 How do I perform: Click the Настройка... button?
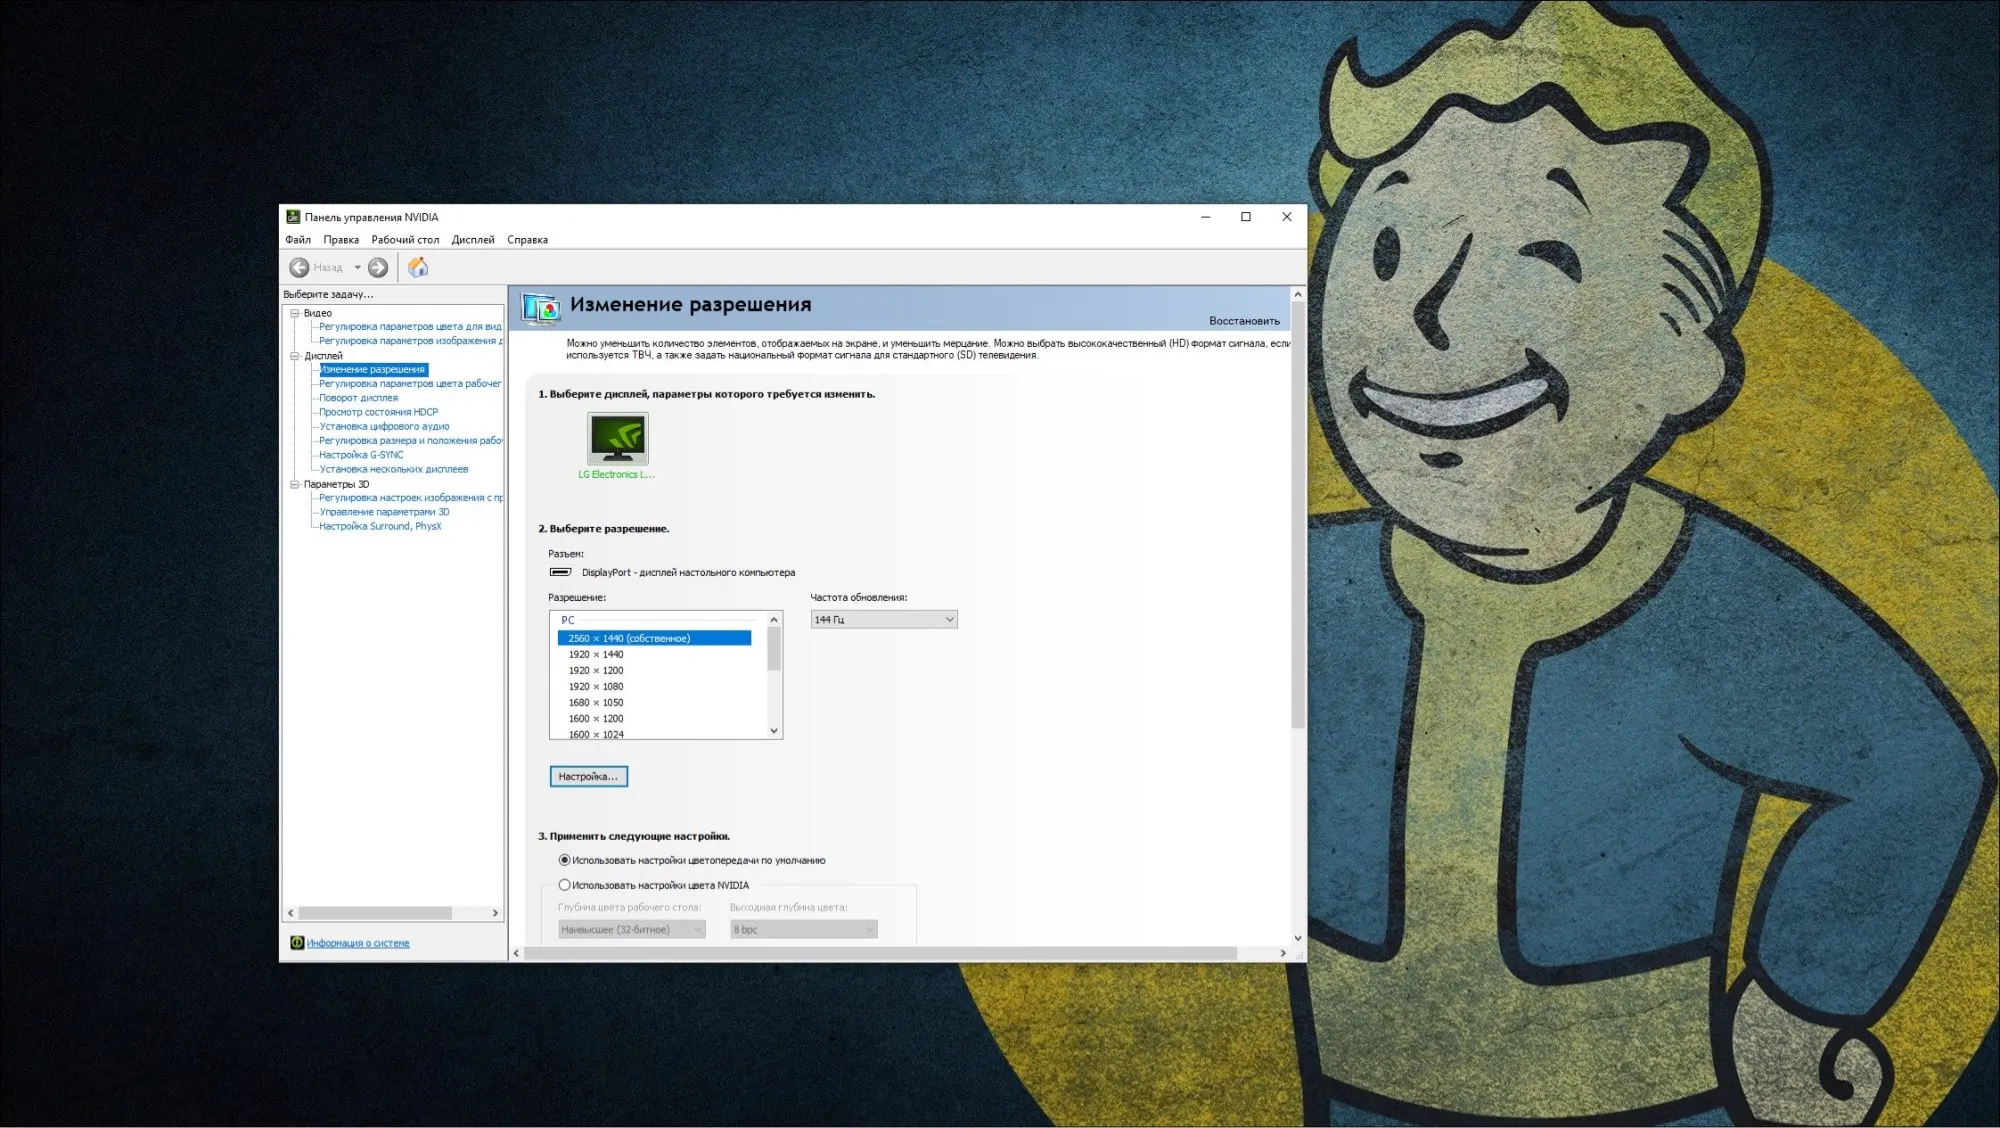(588, 777)
